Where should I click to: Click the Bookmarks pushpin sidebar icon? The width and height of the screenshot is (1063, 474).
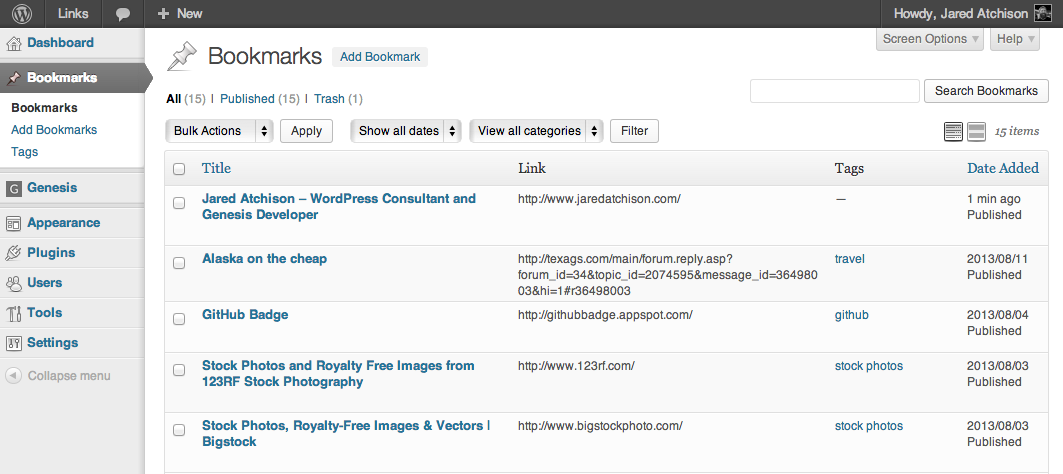coord(14,78)
